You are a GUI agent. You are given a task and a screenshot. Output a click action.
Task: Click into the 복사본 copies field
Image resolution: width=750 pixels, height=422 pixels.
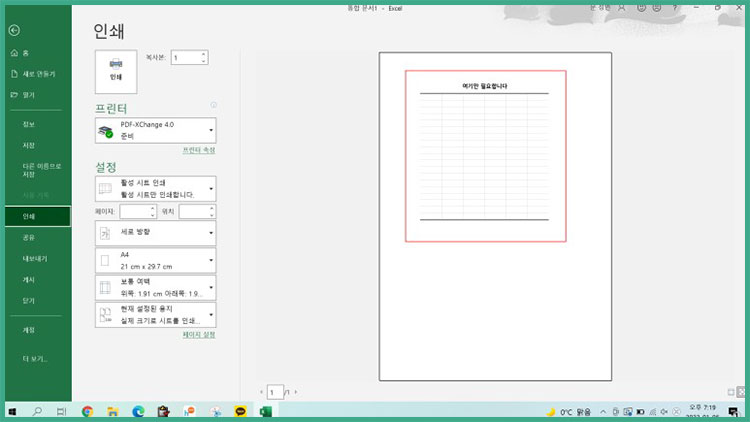click(185, 57)
